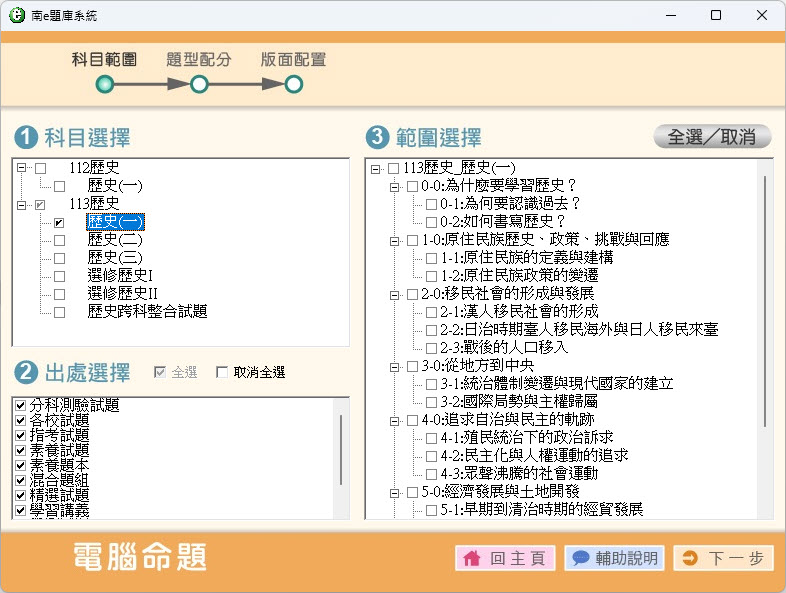786x593 pixels.
Task: Click the 版面配置 step circle
Action: 293,85
